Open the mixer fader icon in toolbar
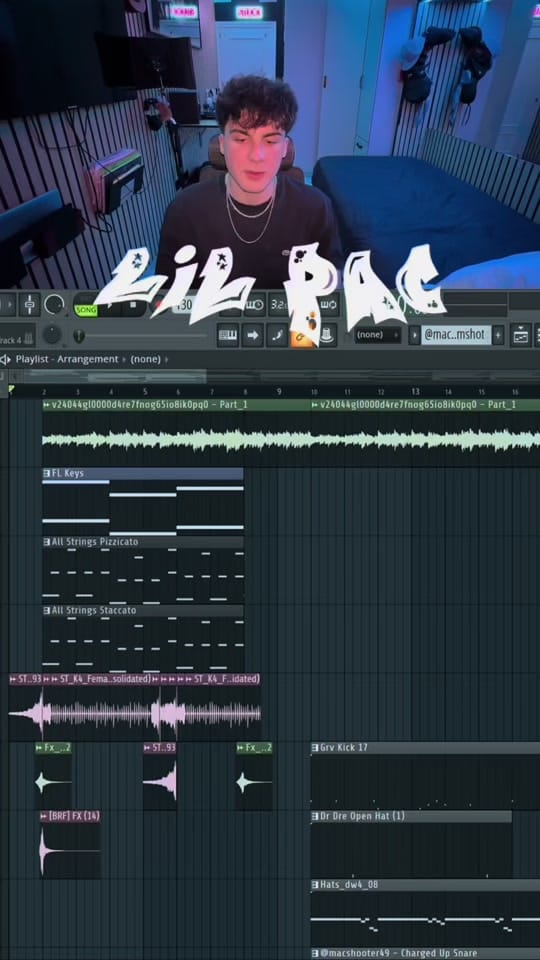The height and width of the screenshot is (960, 540). (x=29, y=304)
